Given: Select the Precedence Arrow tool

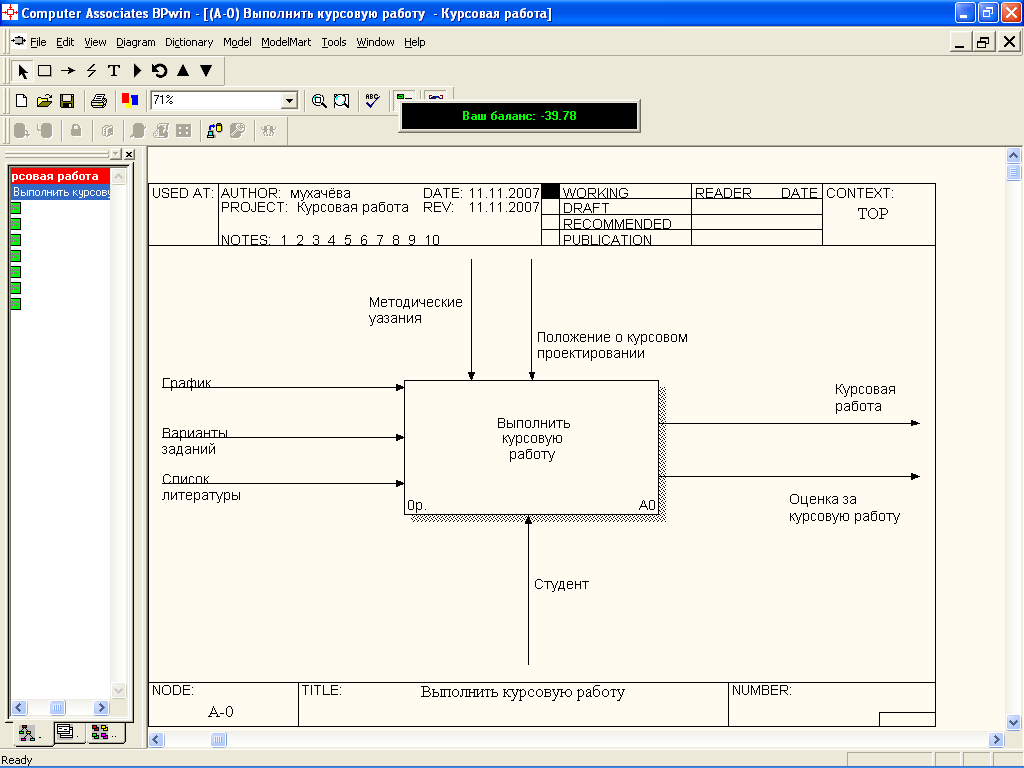Looking at the screenshot, I should 68,71.
